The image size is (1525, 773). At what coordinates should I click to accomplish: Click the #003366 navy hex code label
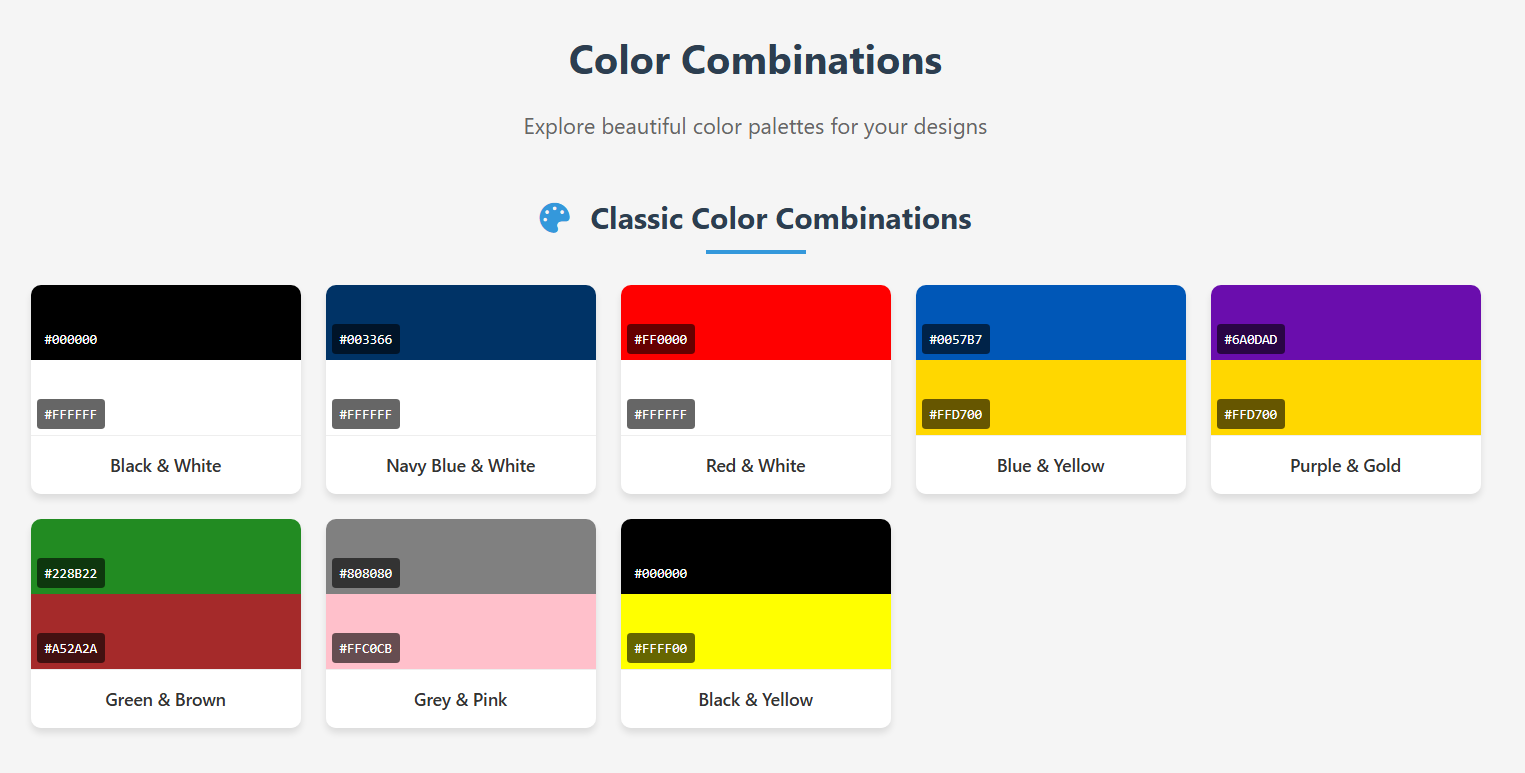pos(366,339)
